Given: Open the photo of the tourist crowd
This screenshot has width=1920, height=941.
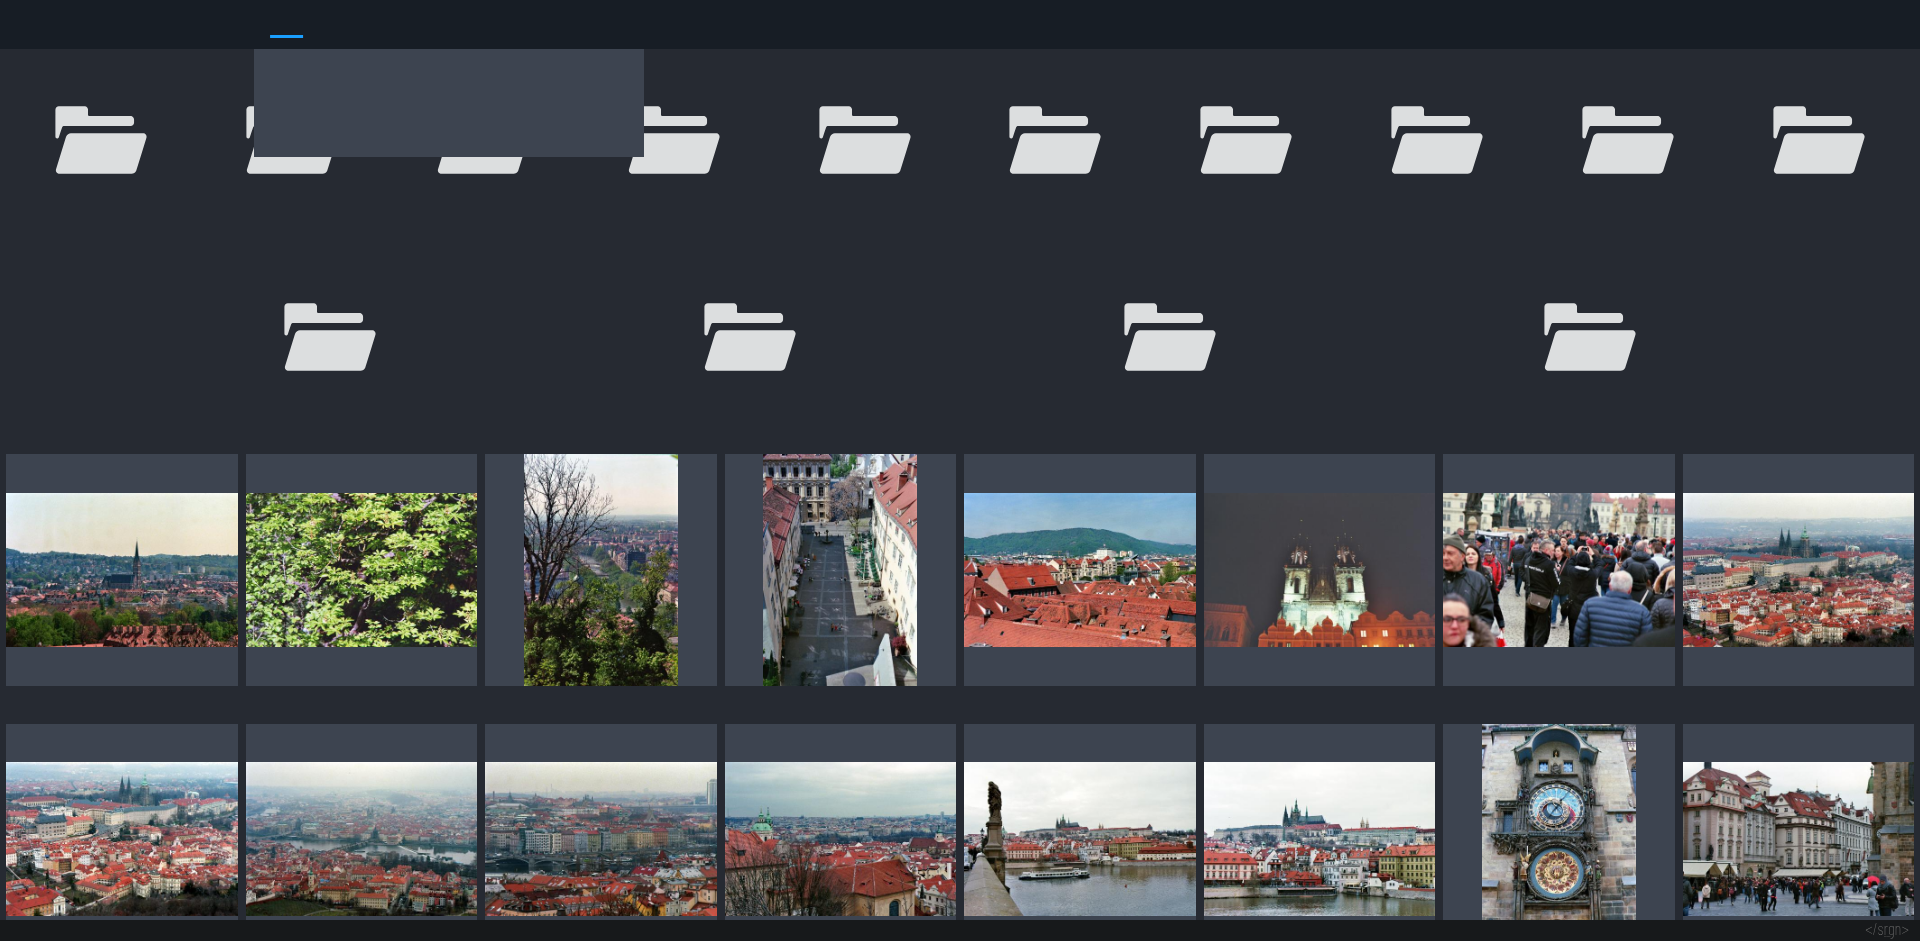Looking at the screenshot, I should click(x=1558, y=570).
